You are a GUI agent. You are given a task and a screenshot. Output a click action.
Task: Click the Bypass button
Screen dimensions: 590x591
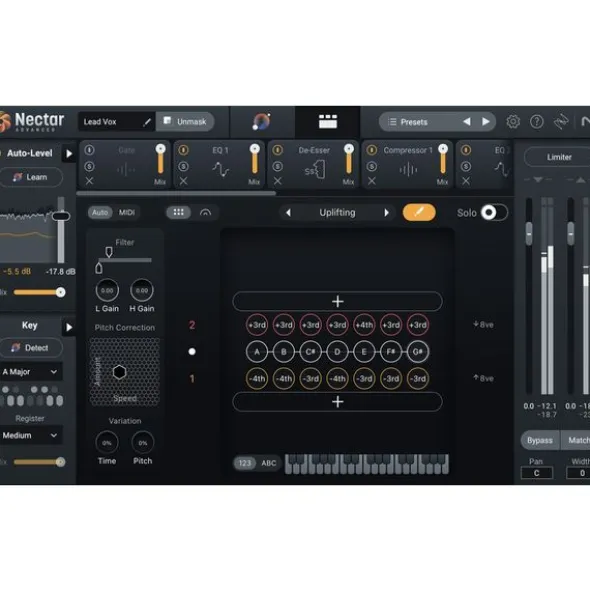540,440
